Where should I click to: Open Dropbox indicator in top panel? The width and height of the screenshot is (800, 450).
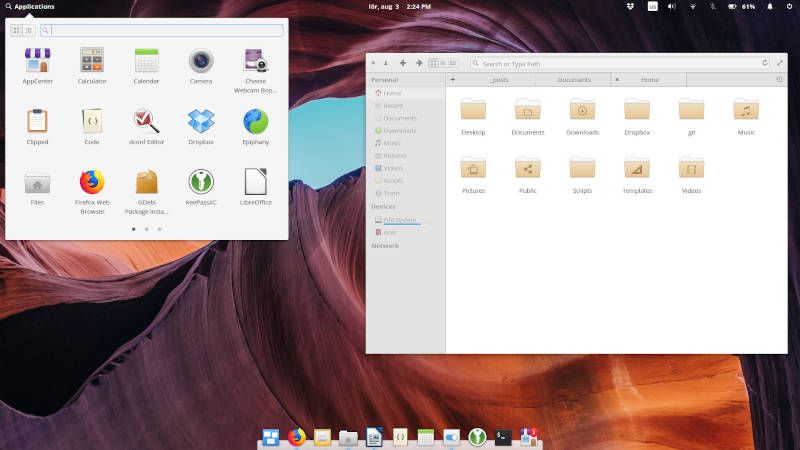coord(631,7)
